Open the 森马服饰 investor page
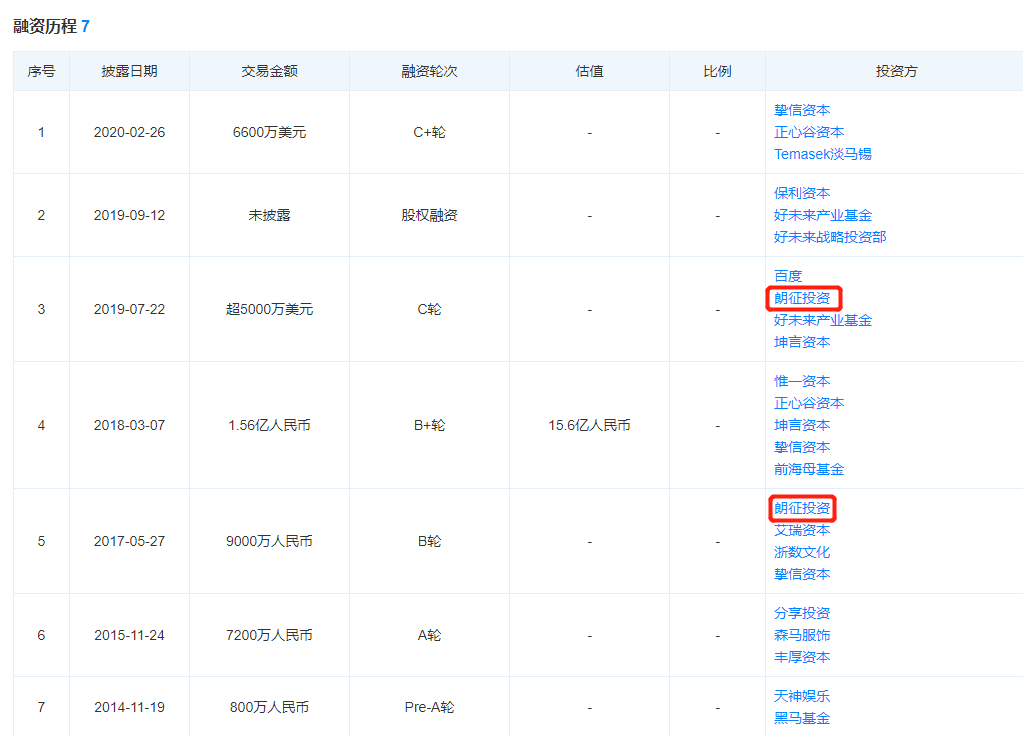The height and width of the screenshot is (736, 1023). [x=802, y=635]
